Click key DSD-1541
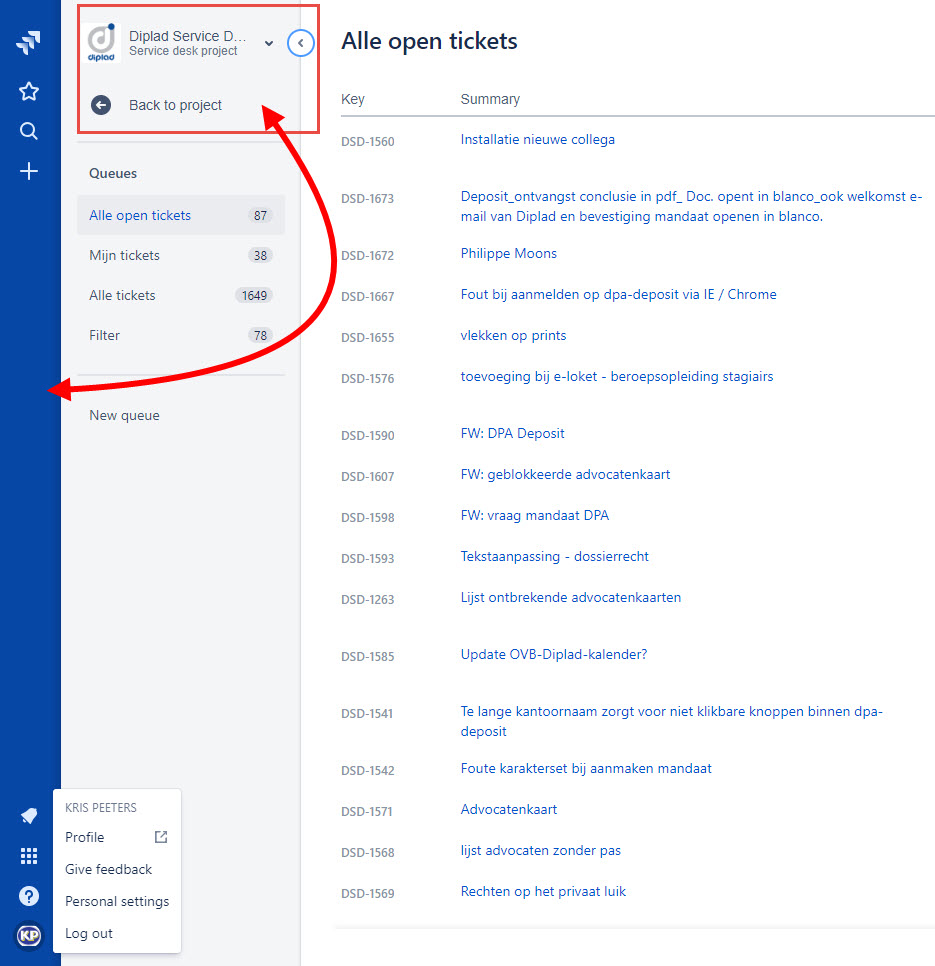Screen dimensions: 935x966 [367, 713]
